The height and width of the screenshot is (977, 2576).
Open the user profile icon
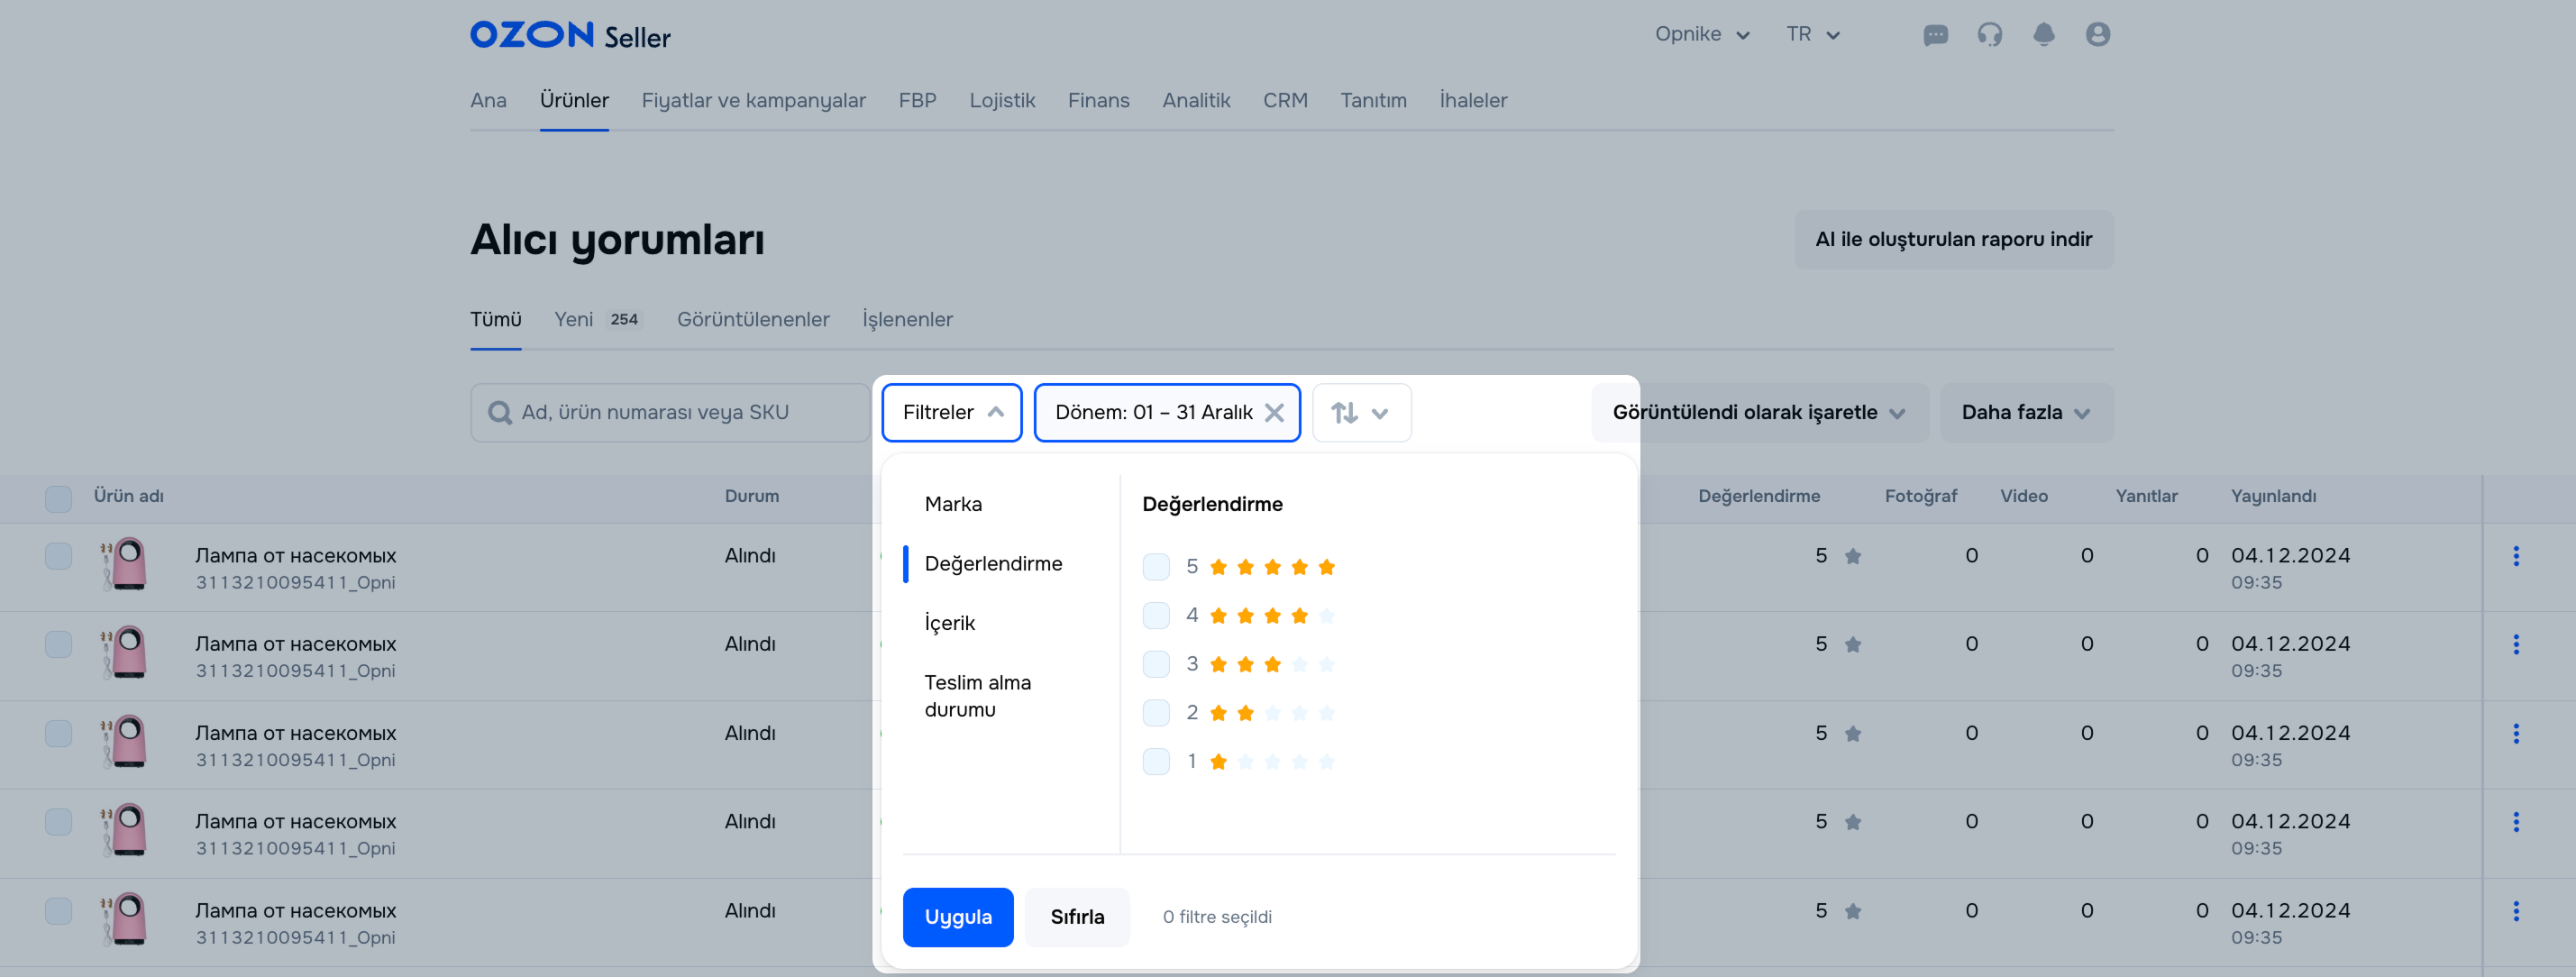point(2097,35)
